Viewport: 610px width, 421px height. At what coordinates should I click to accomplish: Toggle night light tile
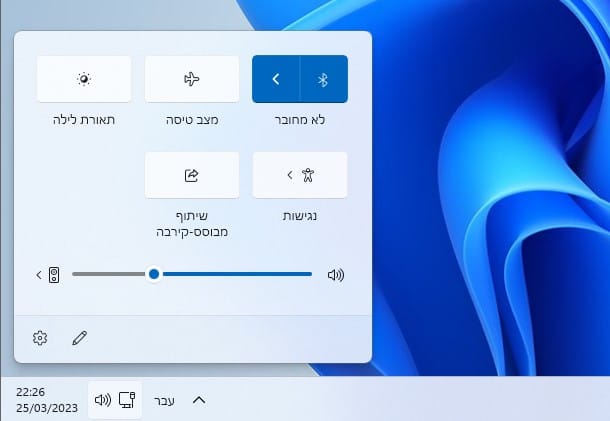(x=84, y=79)
